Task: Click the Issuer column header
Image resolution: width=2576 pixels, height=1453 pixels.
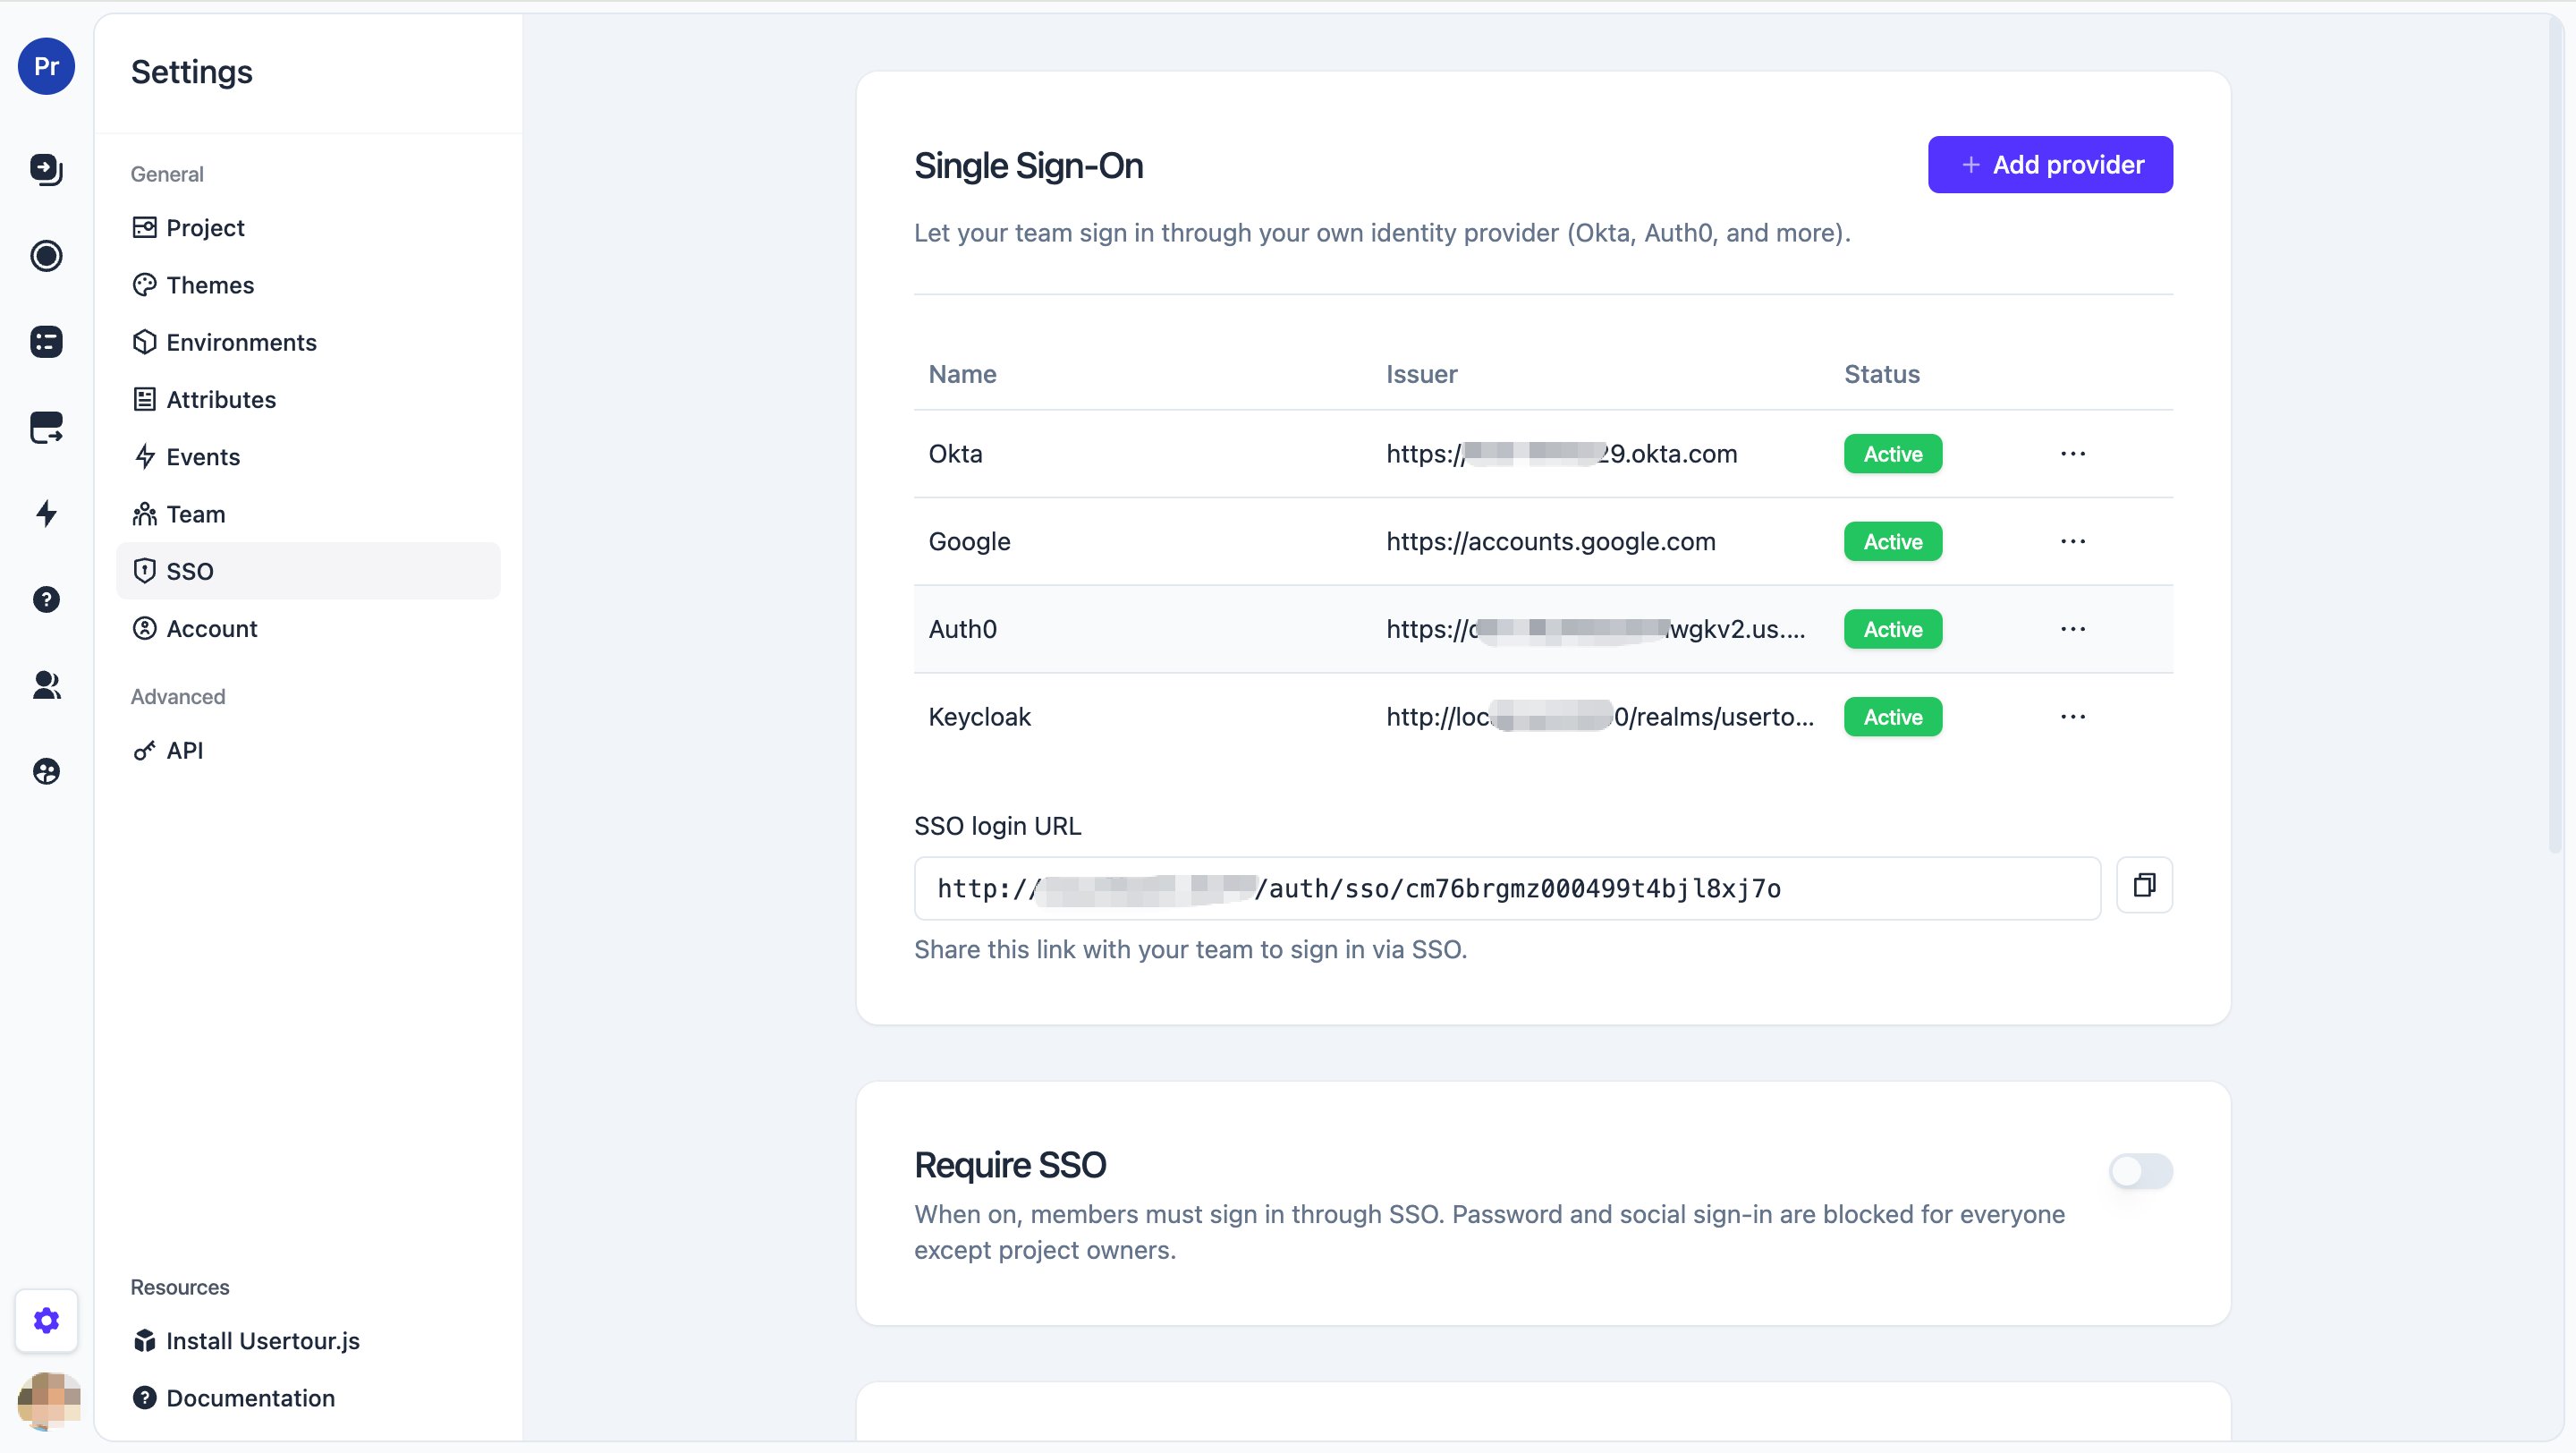Action: coord(1421,374)
